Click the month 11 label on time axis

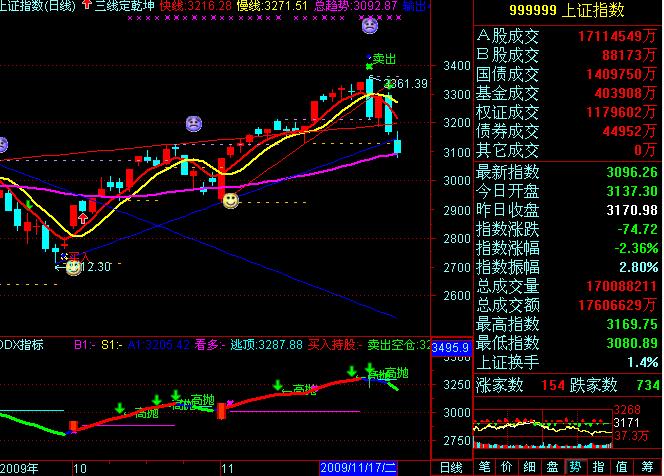pyautogui.click(x=227, y=469)
